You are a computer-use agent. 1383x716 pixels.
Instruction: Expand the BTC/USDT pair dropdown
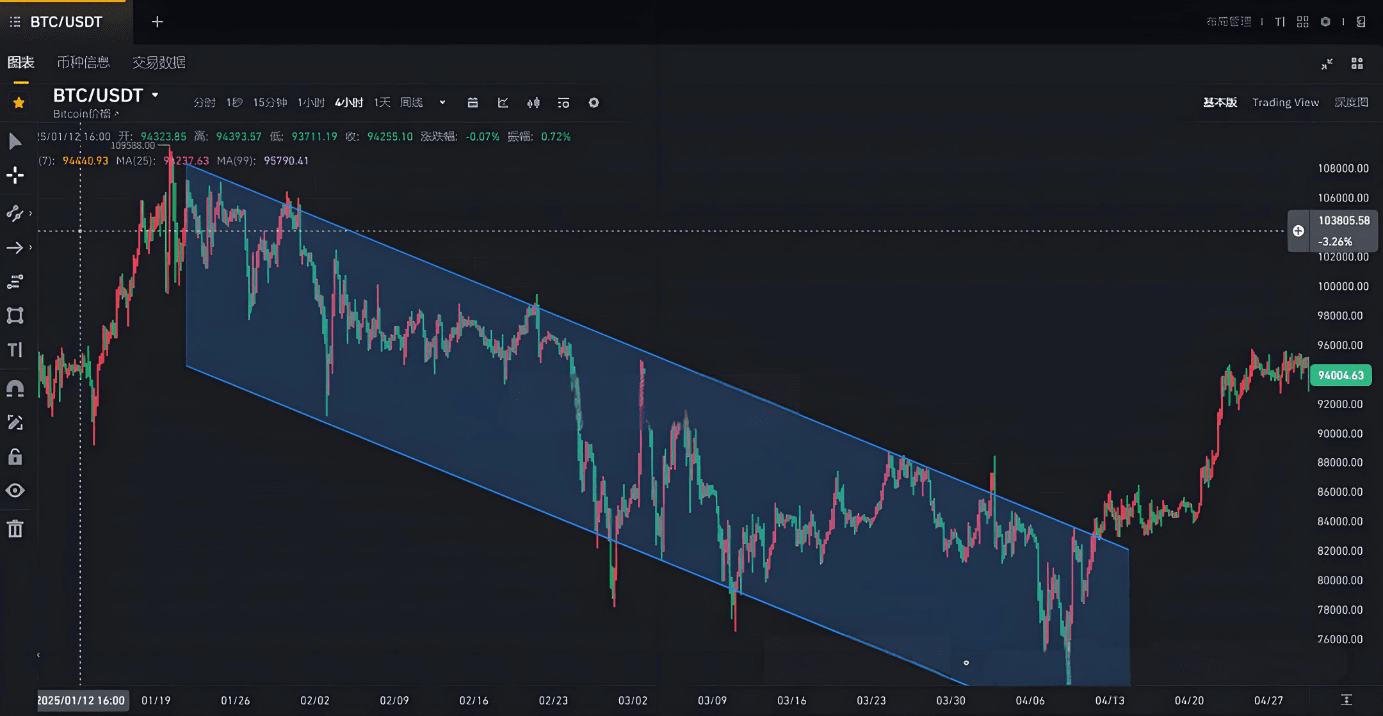point(155,96)
